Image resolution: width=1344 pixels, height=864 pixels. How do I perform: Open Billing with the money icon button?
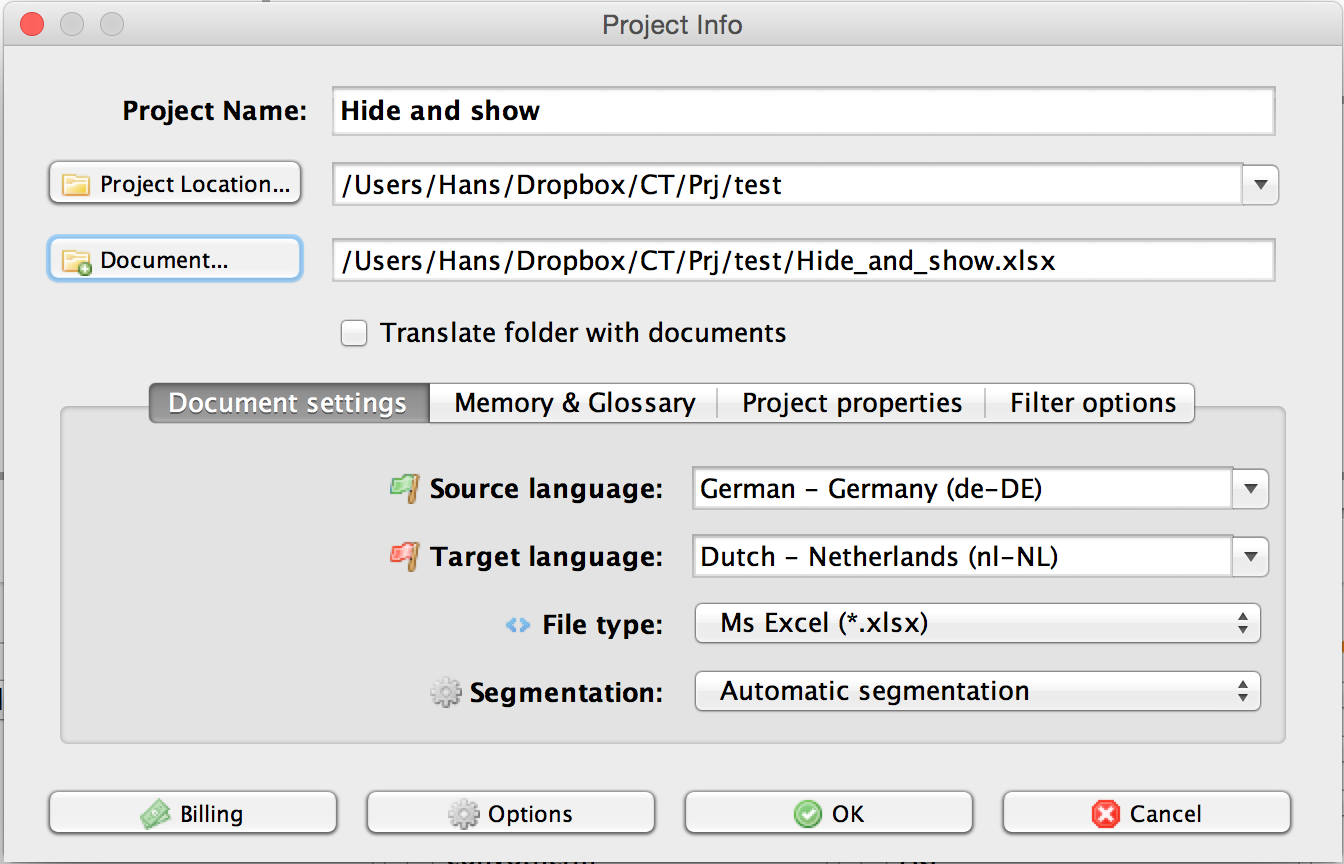[x=193, y=813]
